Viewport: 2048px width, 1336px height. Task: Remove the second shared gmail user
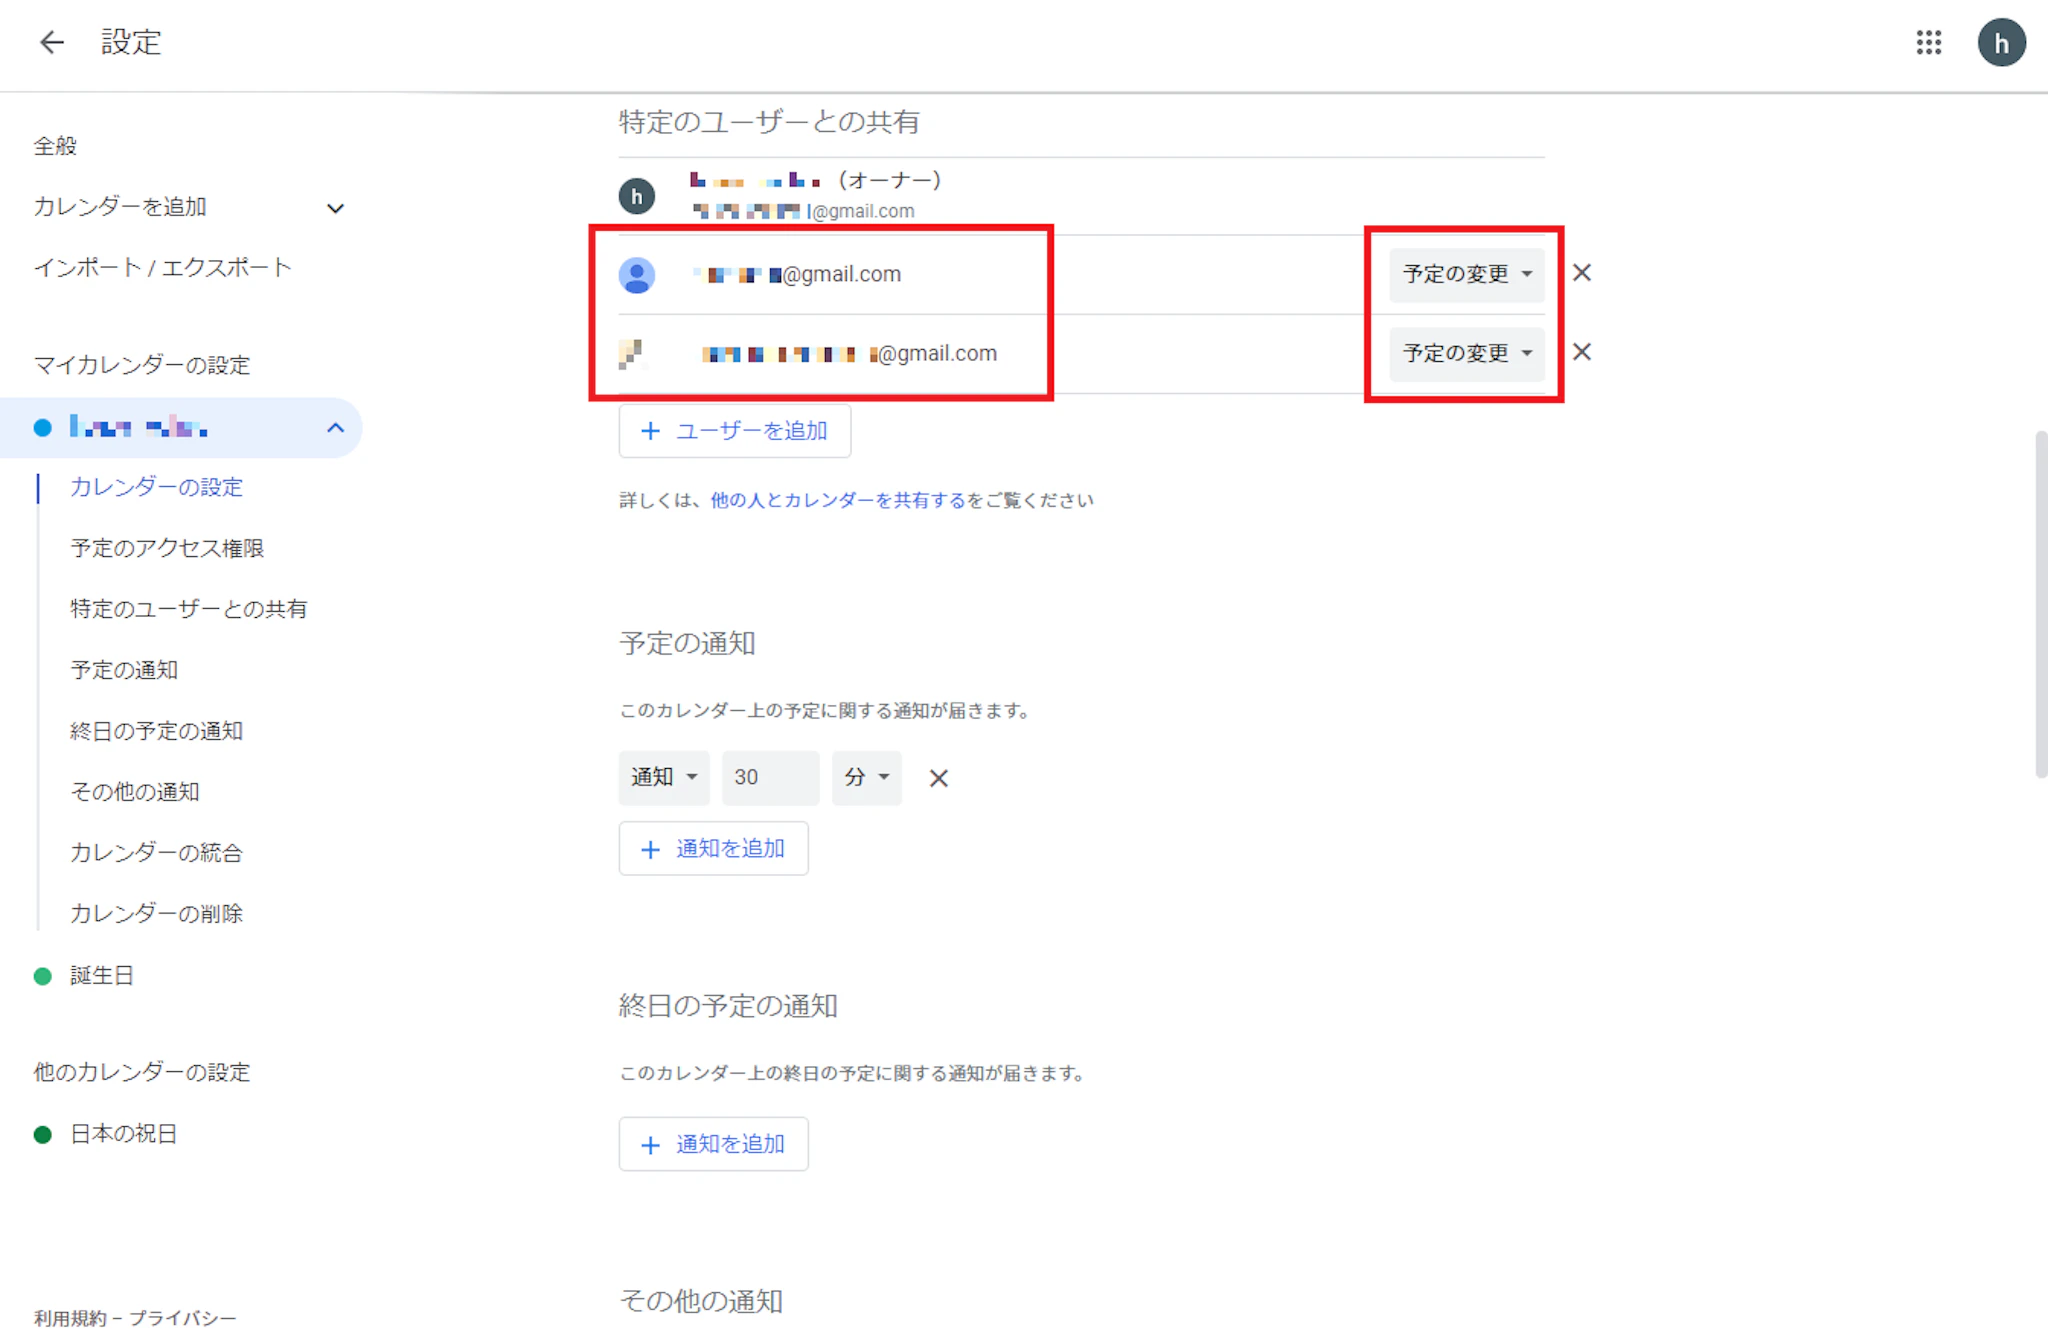coord(1581,352)
